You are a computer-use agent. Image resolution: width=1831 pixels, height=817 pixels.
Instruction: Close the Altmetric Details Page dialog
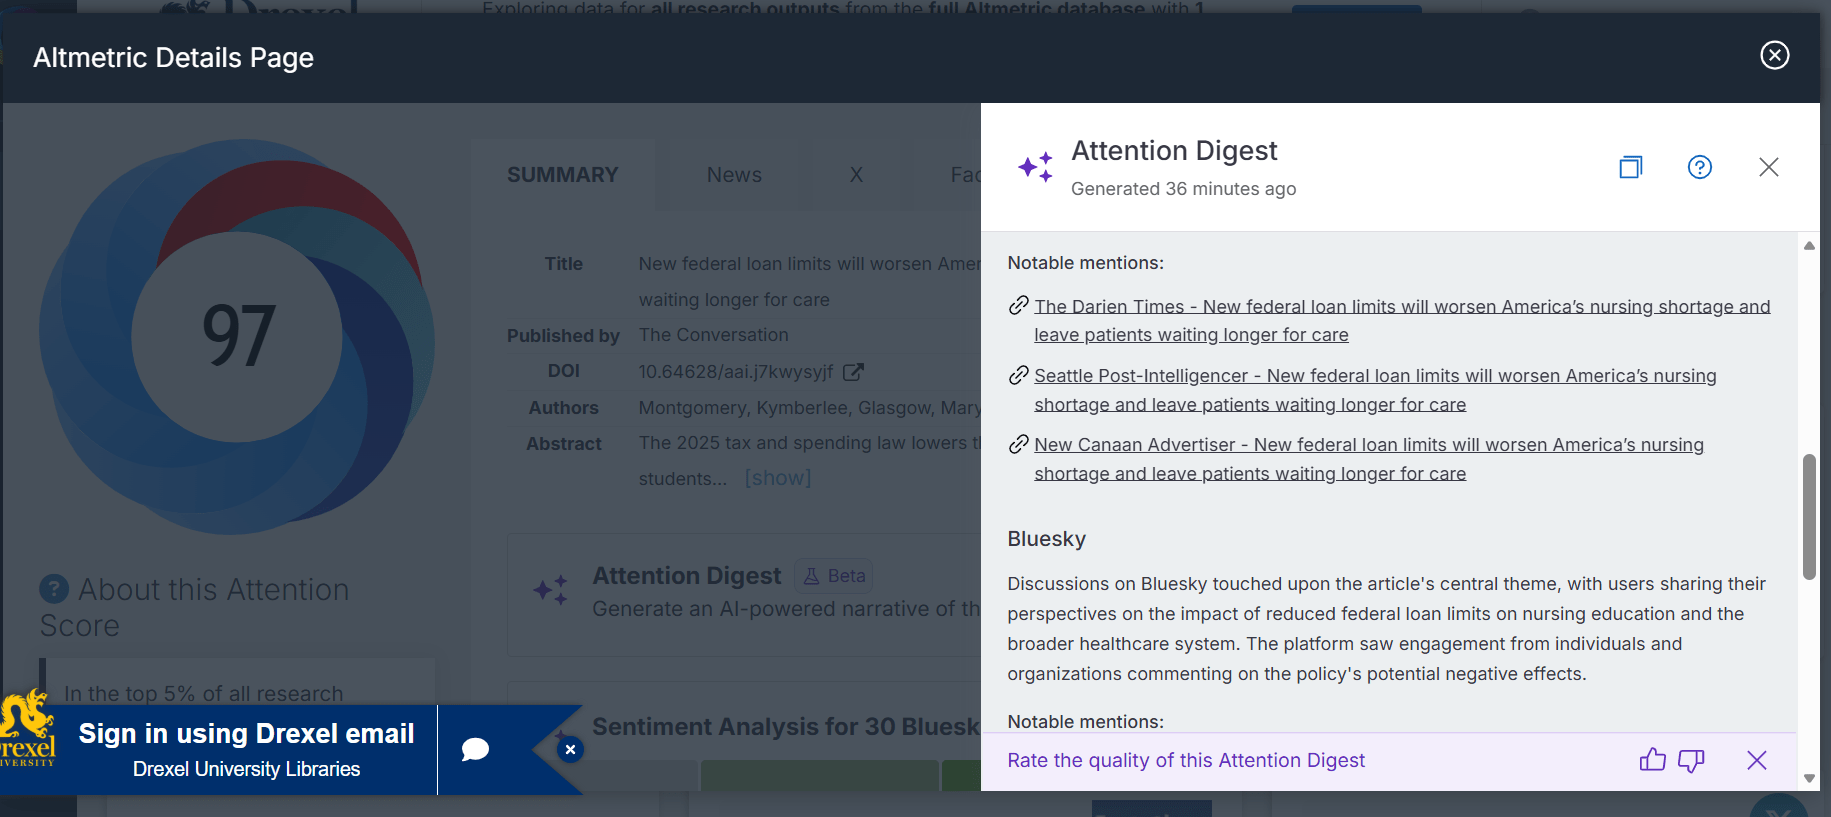coord(1774,55)
